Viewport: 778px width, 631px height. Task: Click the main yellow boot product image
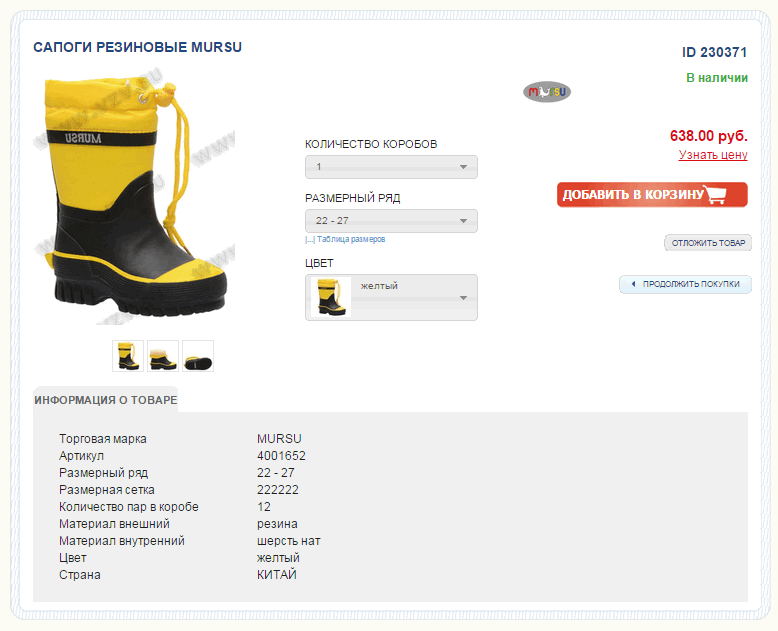coord(134,196)
